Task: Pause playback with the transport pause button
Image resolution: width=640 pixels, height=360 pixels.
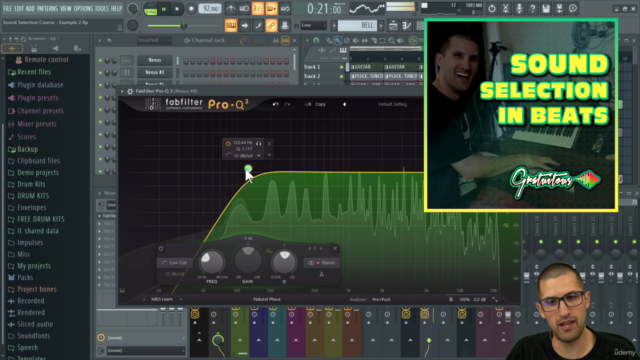Action: (164, 9)
